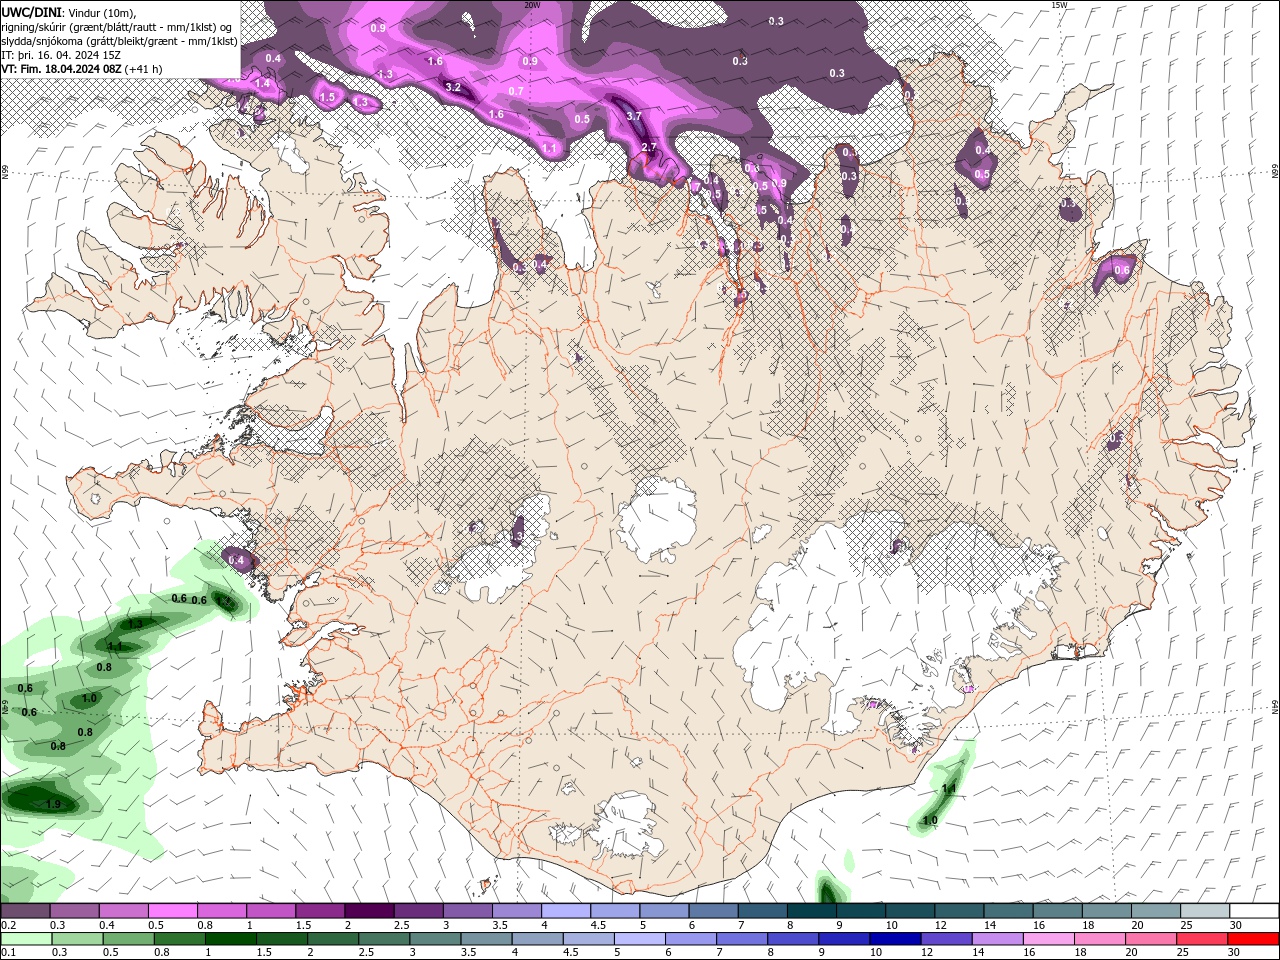Click the 0.2 label on the snow scale

click(8, 925)
